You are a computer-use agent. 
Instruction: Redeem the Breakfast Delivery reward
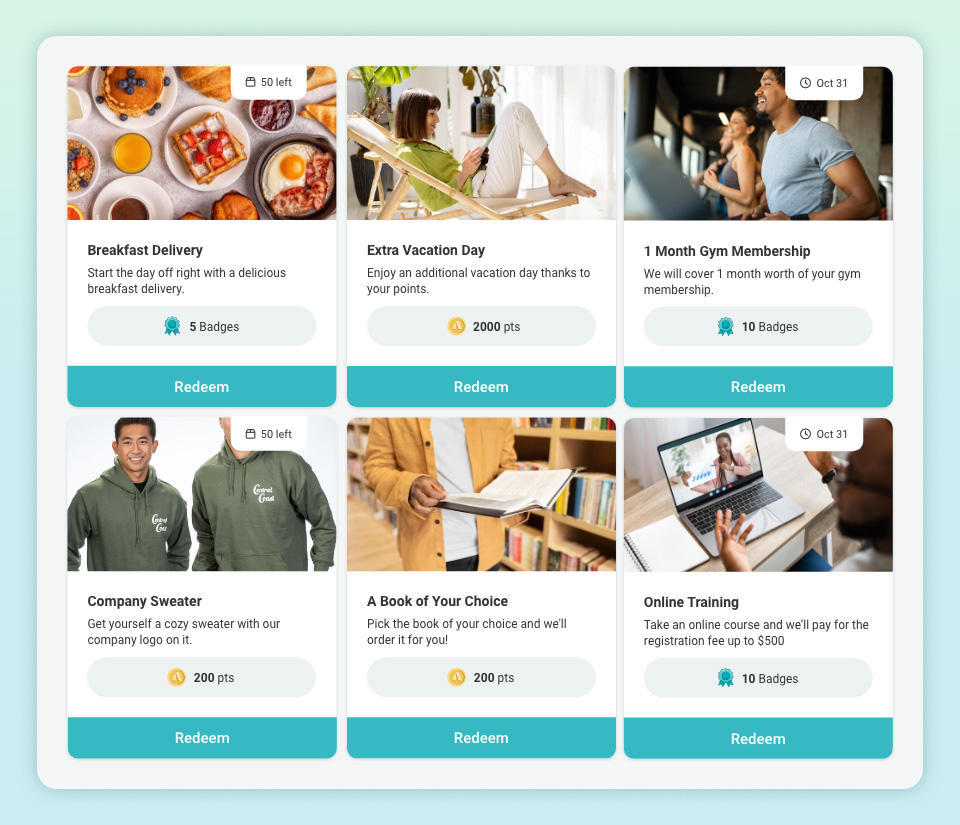click(x=201, y=387)
